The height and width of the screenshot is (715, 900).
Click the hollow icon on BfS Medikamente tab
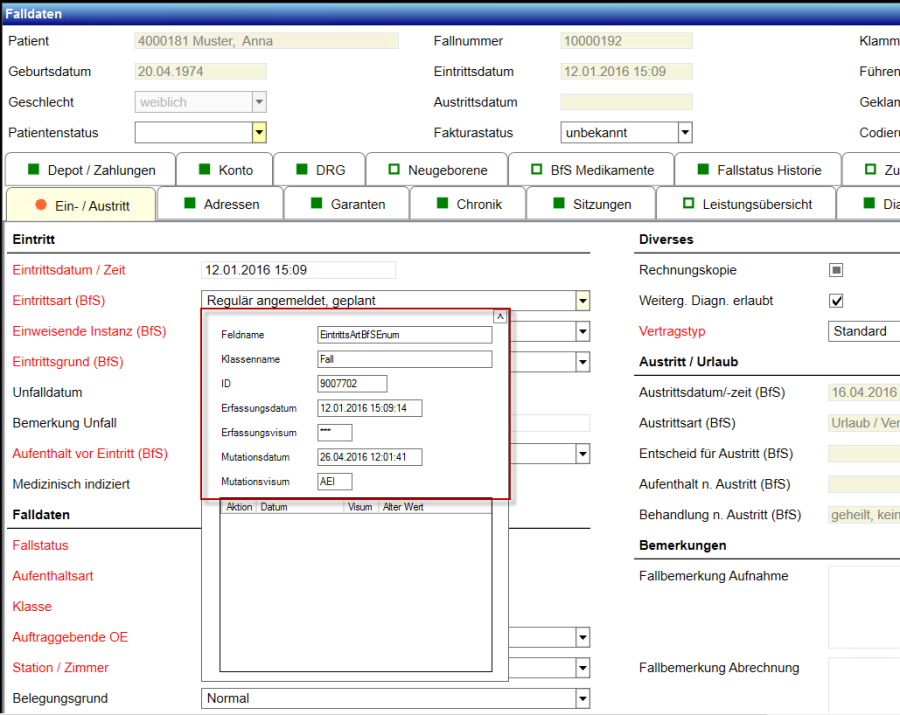point(537,170)
